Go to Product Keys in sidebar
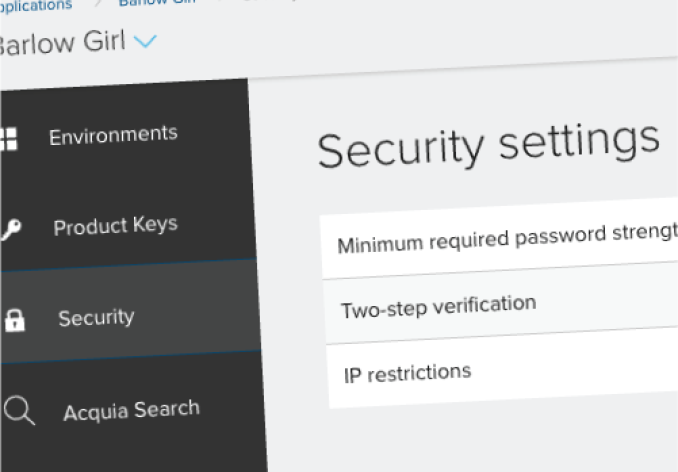The image size is (678, 472). 115,226
